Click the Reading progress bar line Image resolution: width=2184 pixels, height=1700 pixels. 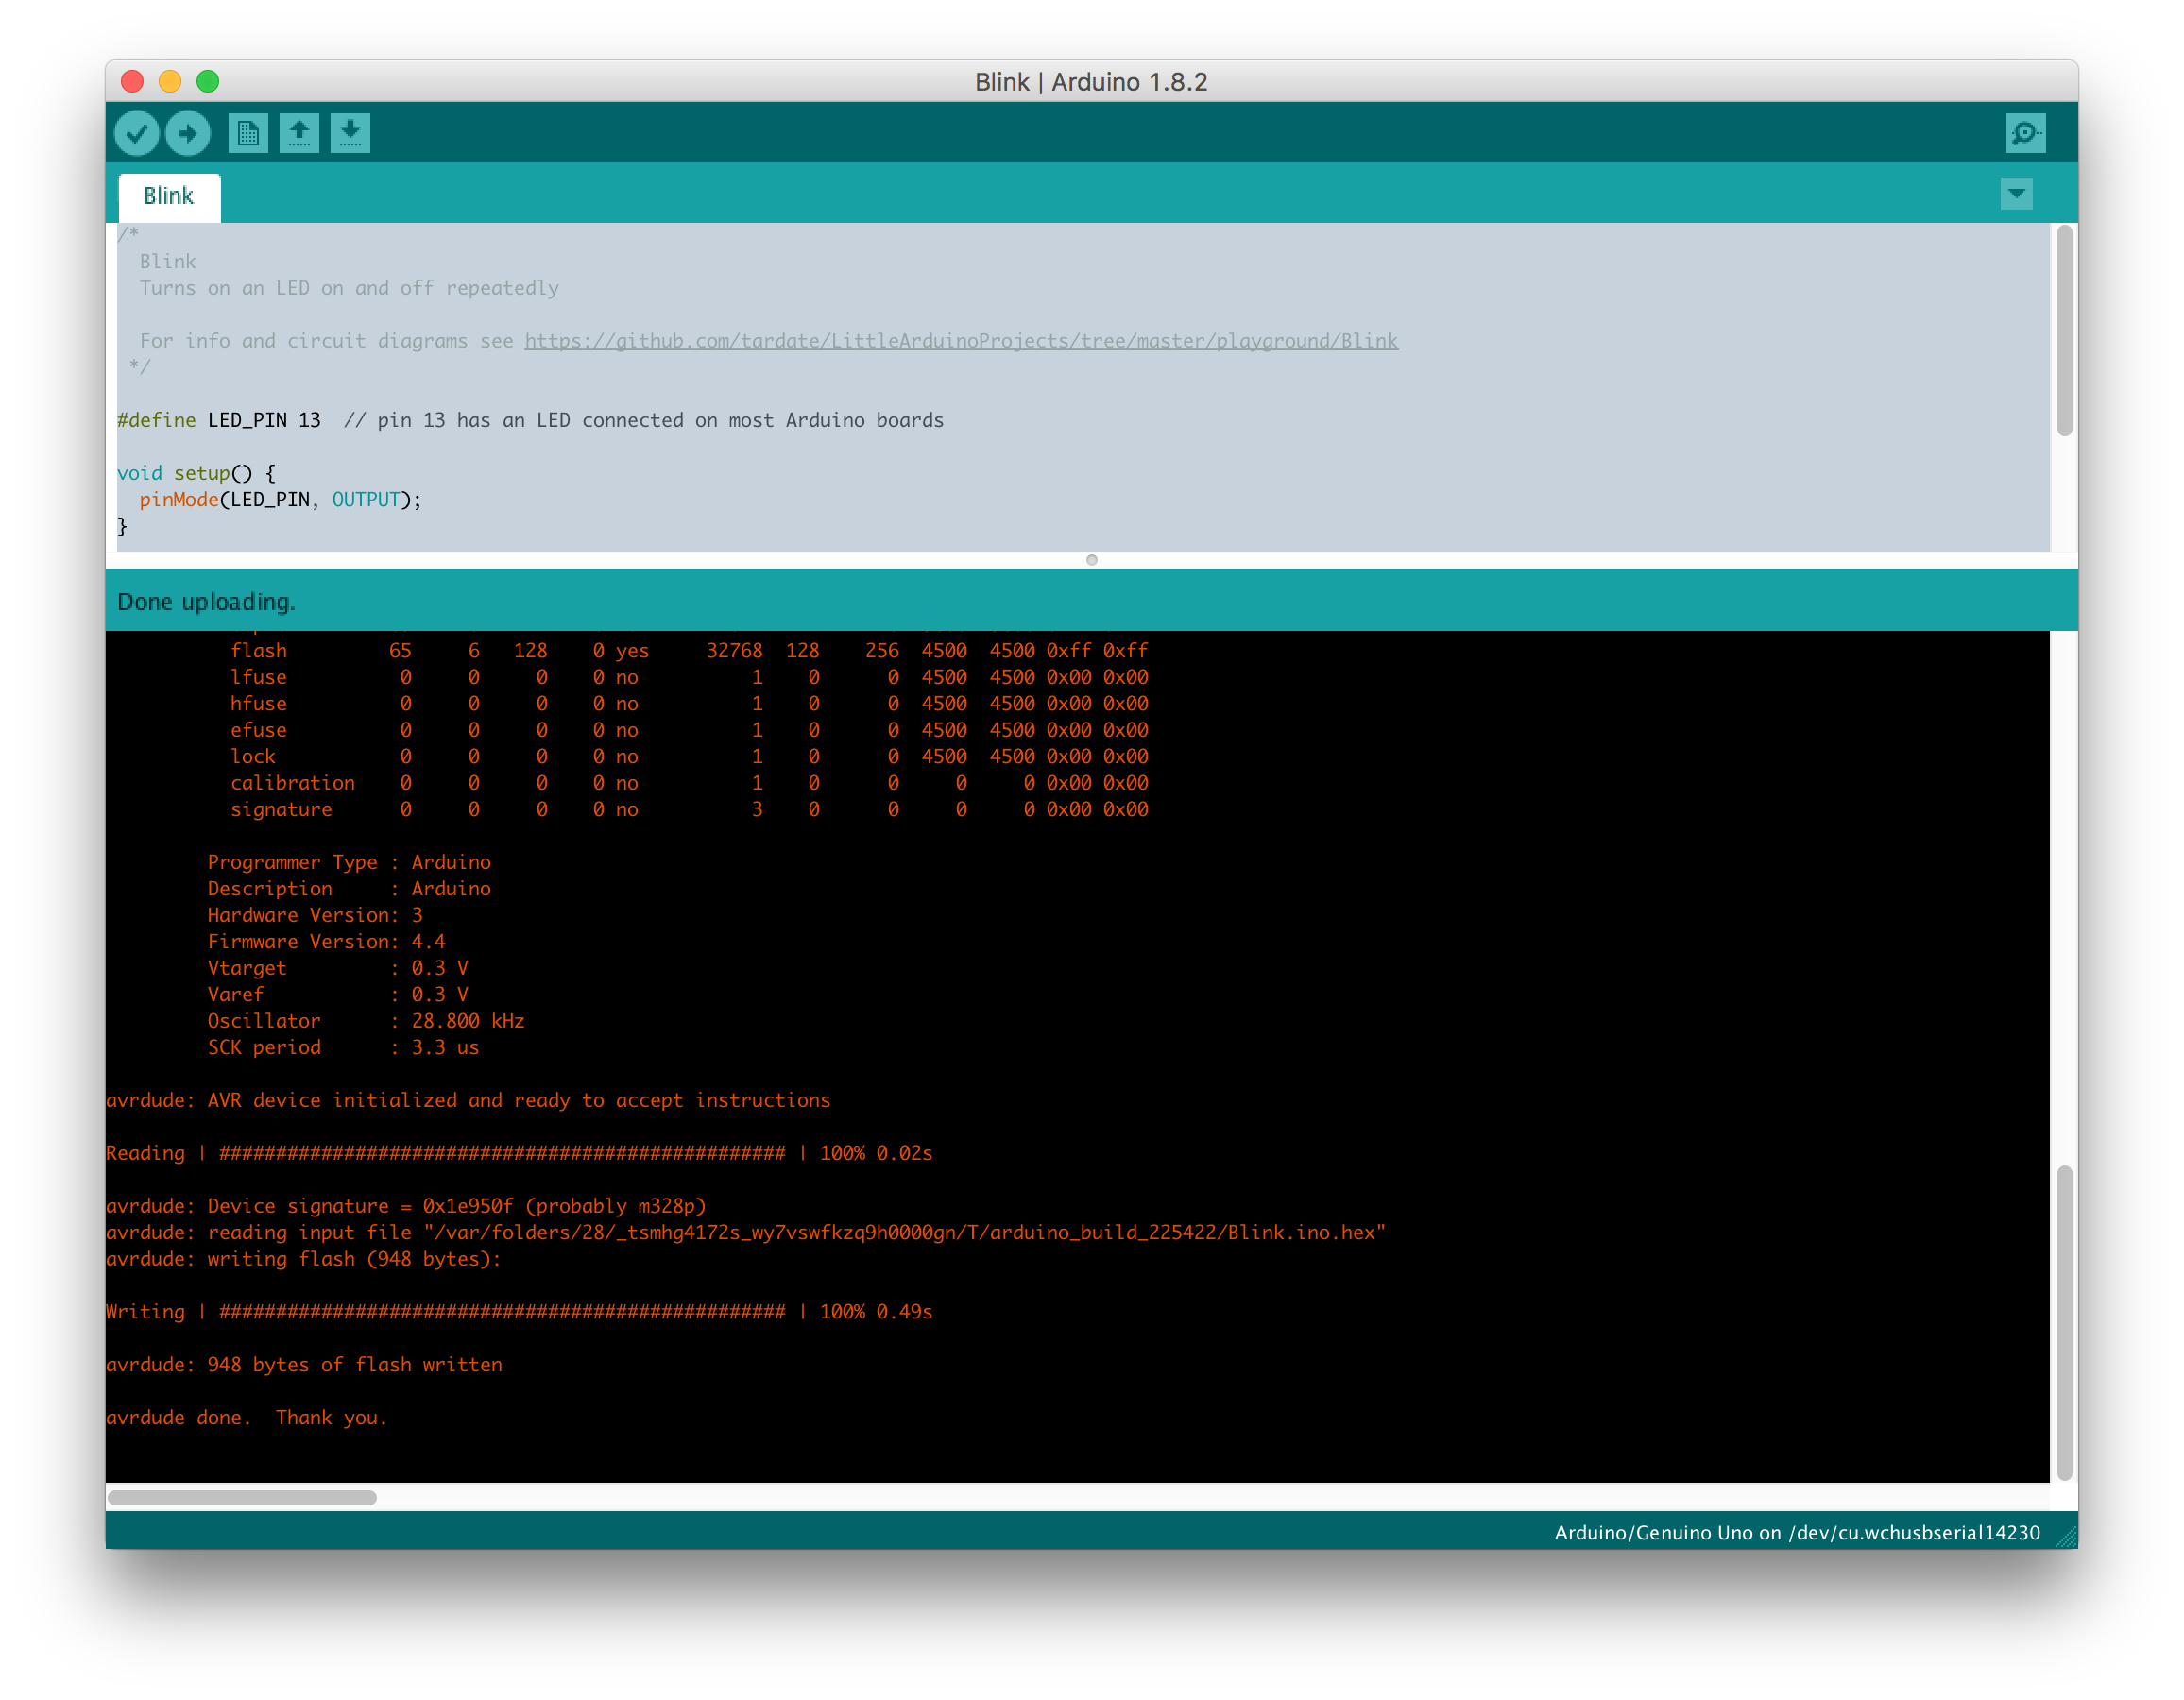coord(519,1153)
